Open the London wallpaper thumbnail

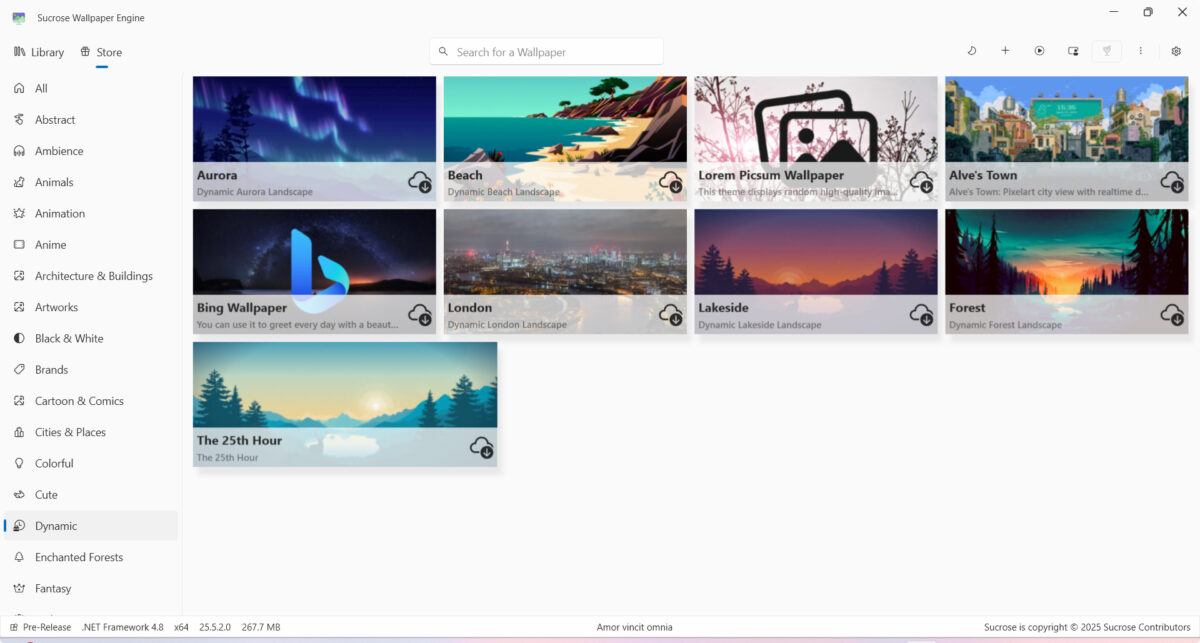click(x=564, y=250)
